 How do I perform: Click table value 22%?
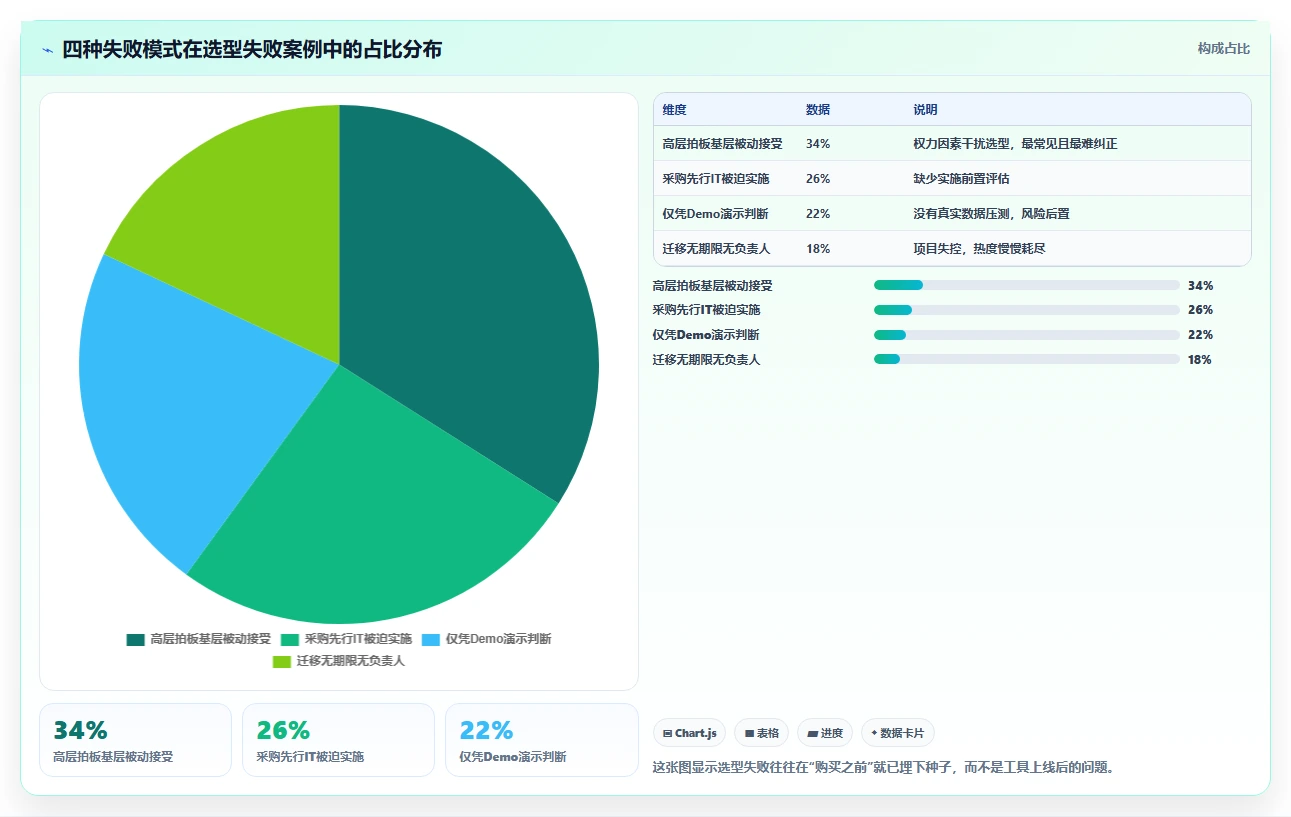click(818, 214)
